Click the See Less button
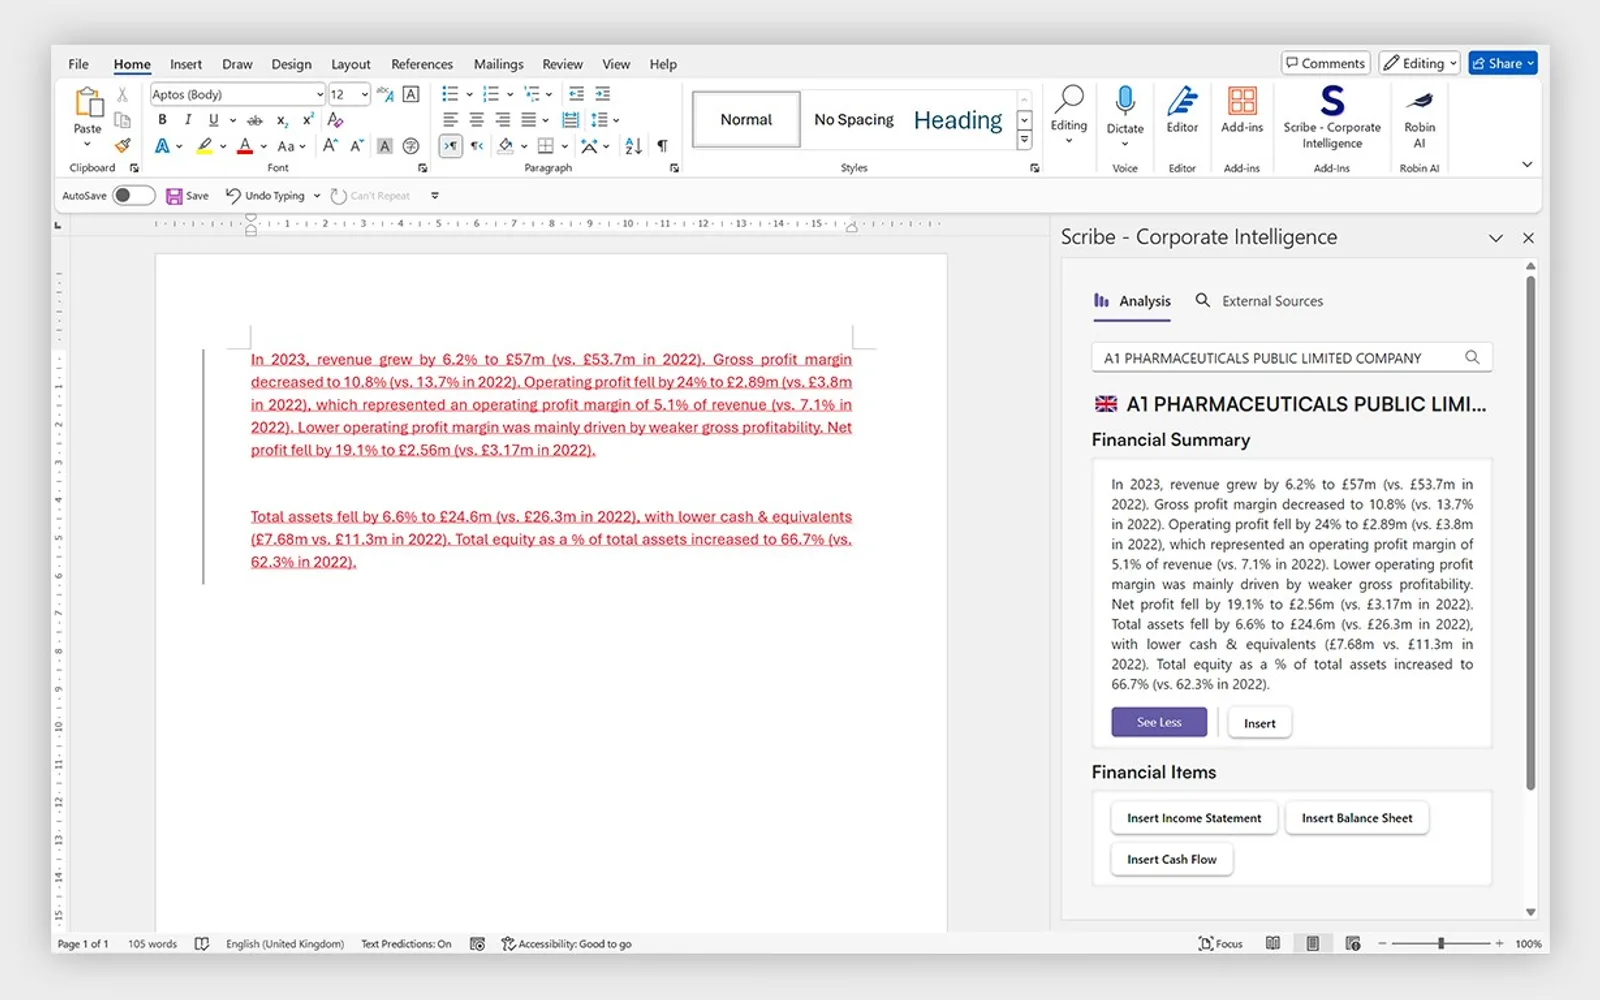The image size is (1600, 1000). pyautogui.click(x=1159, y=722)
